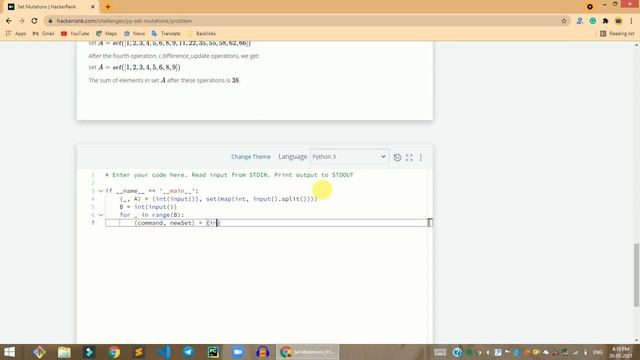Image resolution: width=640 pixels, height=360 pixels.
Task: Open the Chrome three-dot menu
Action: point(631,21)
